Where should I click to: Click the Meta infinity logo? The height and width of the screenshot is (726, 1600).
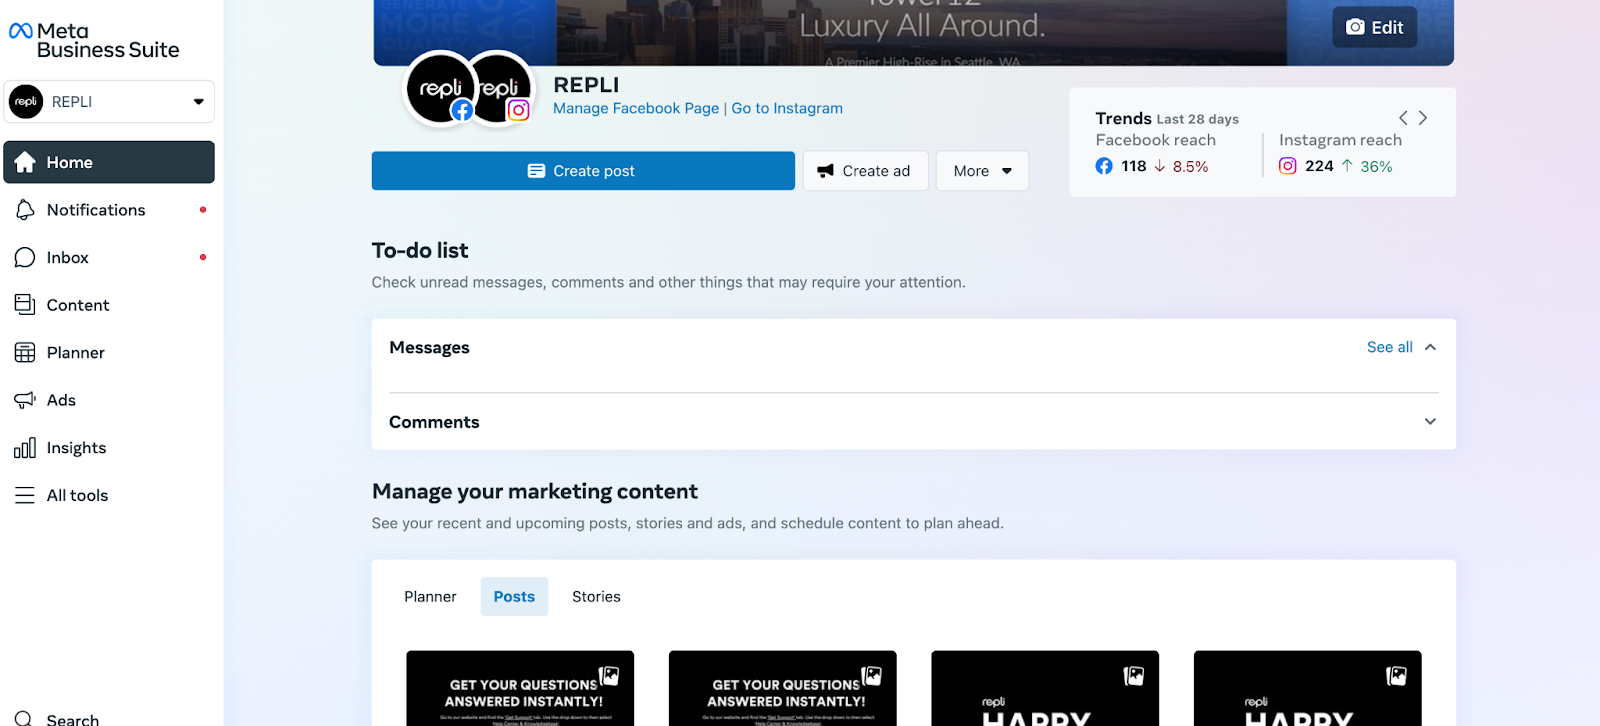coord(20,31)
